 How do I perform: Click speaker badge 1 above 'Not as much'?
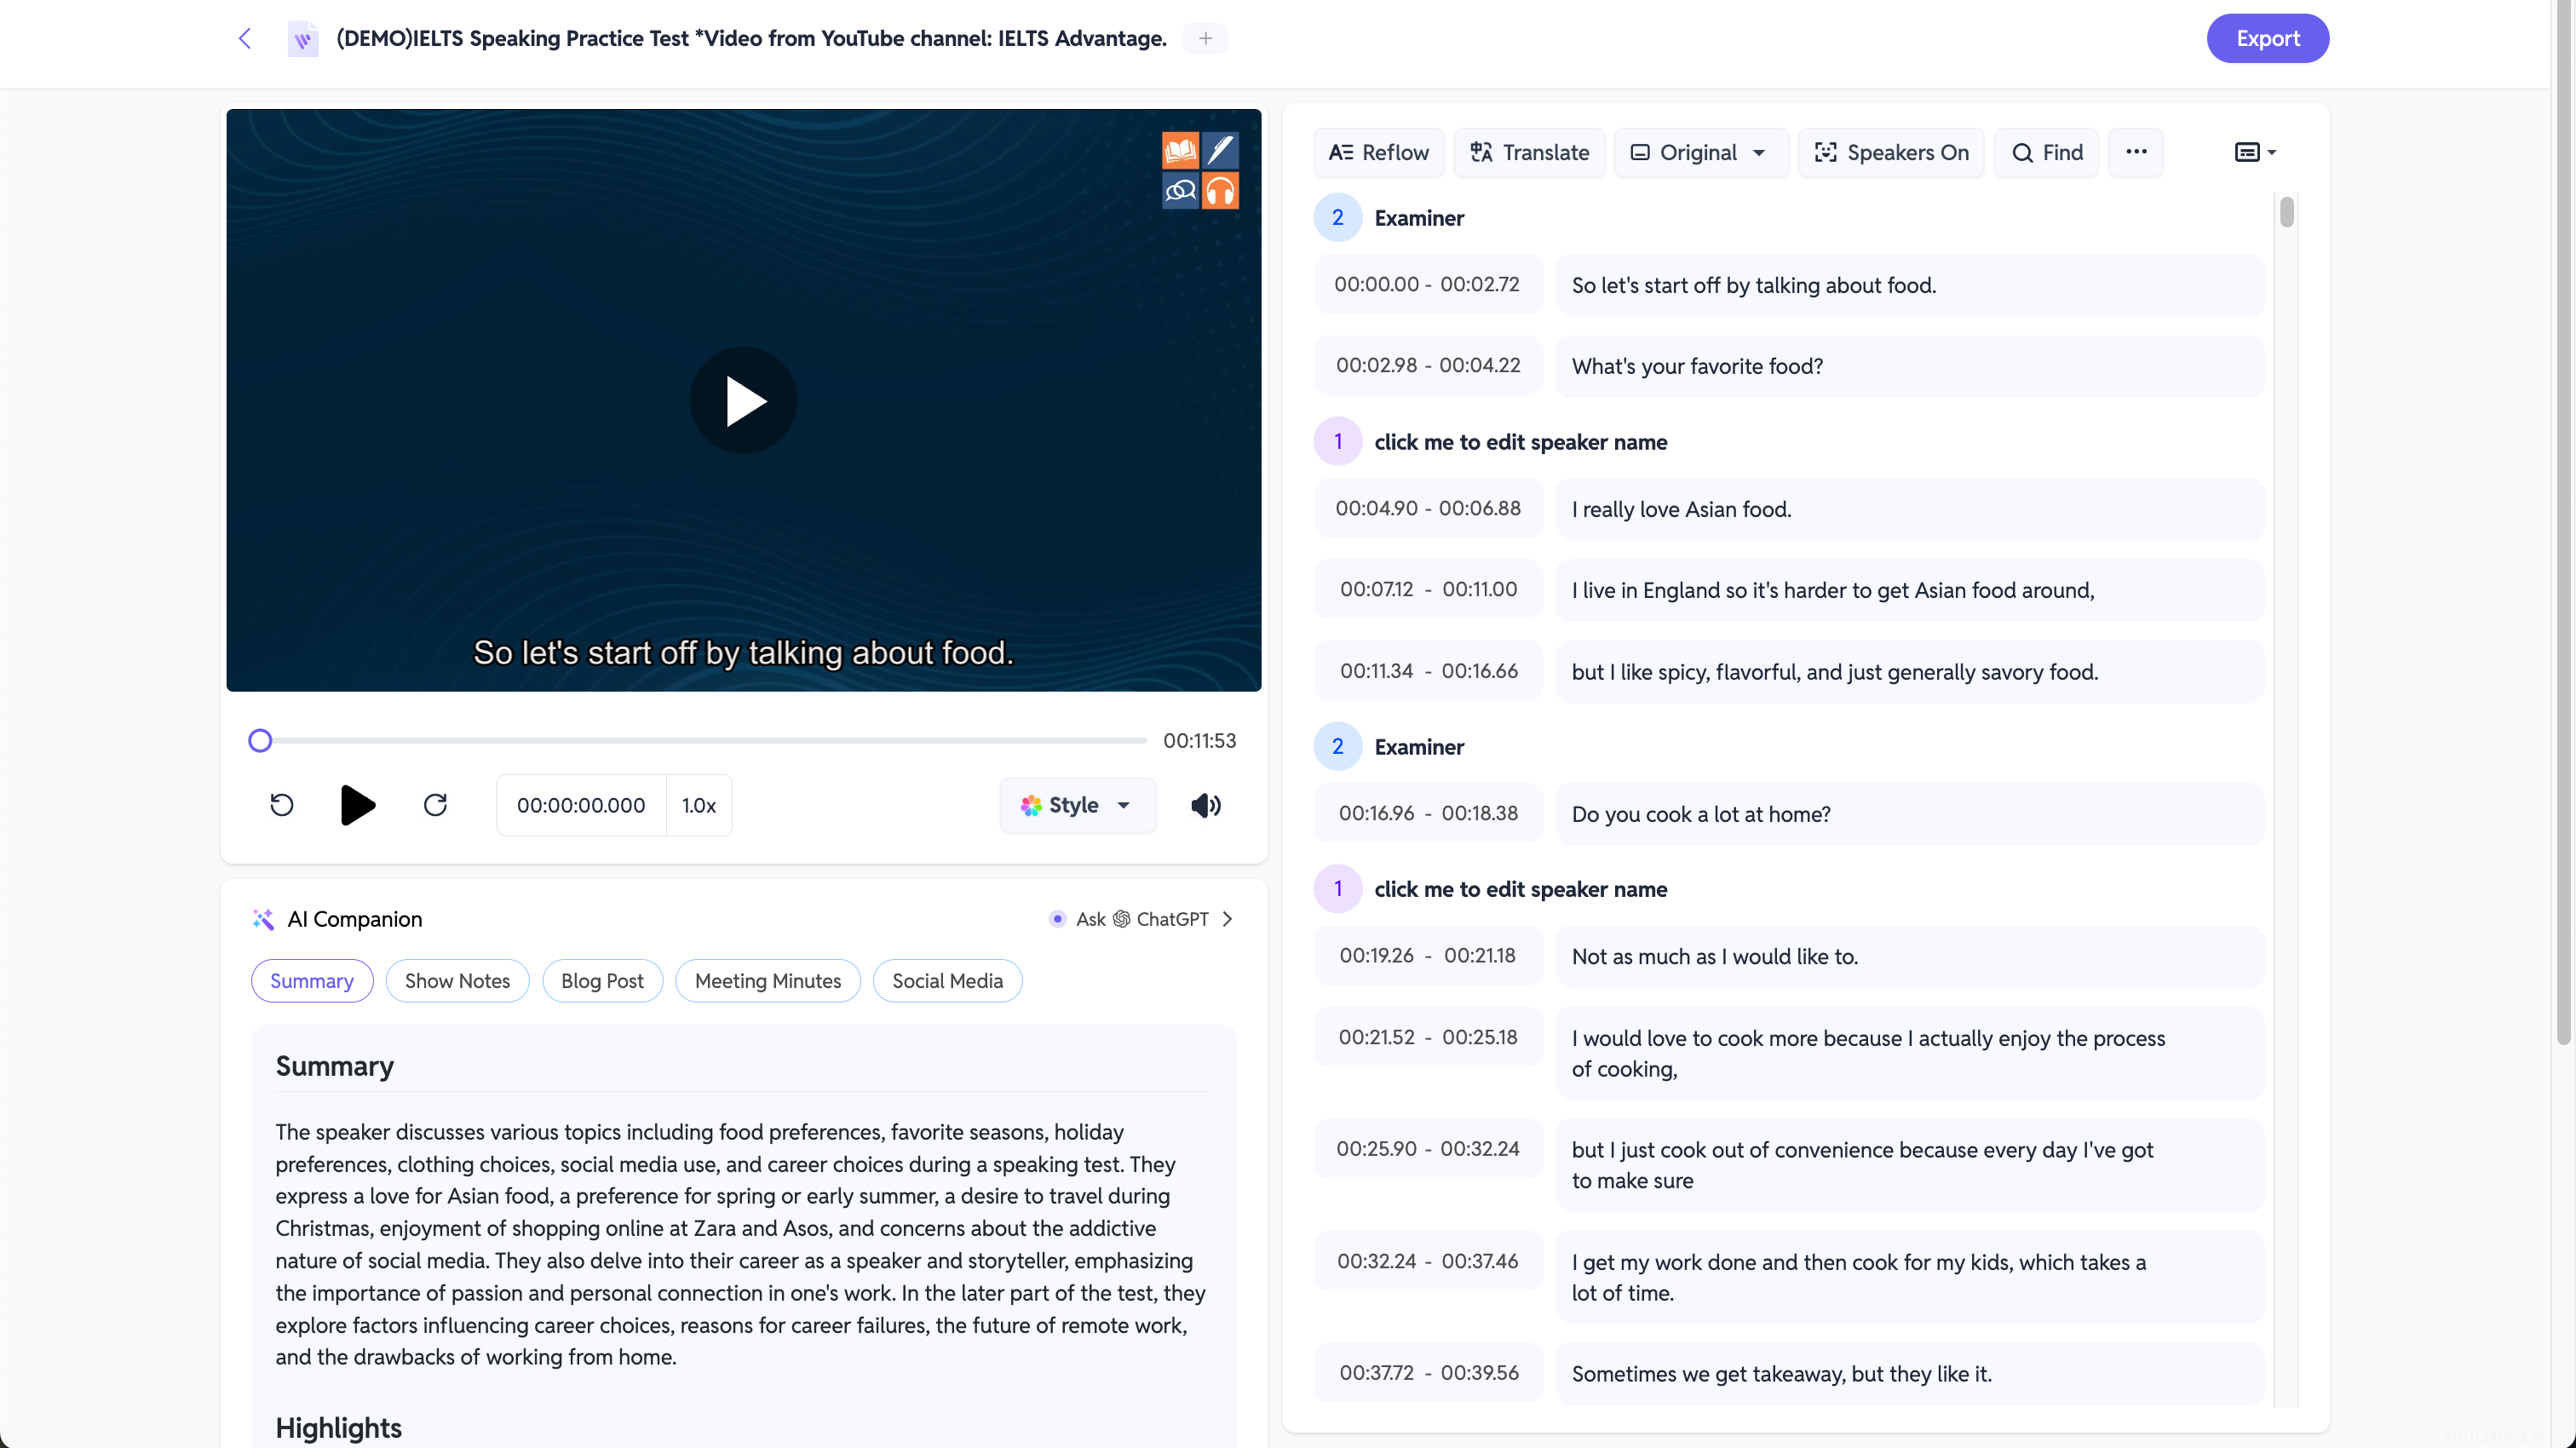pos(1338,889)
